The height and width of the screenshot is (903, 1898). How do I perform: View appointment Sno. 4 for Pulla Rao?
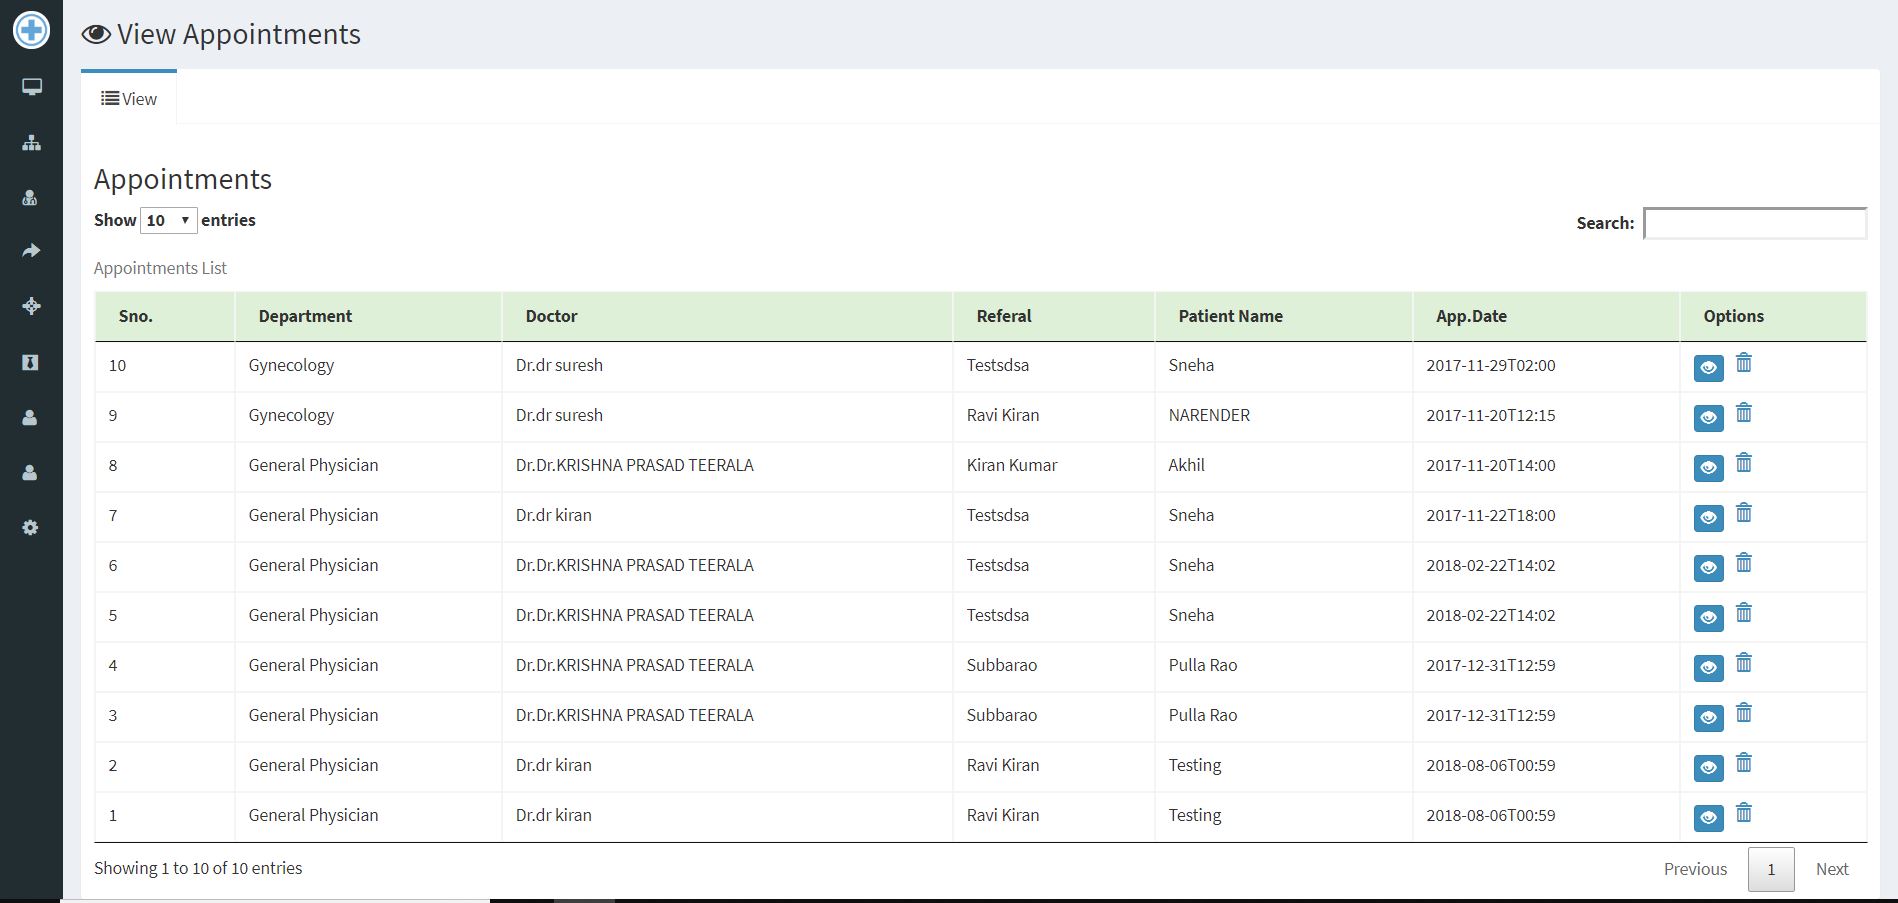pos(1708,668)
